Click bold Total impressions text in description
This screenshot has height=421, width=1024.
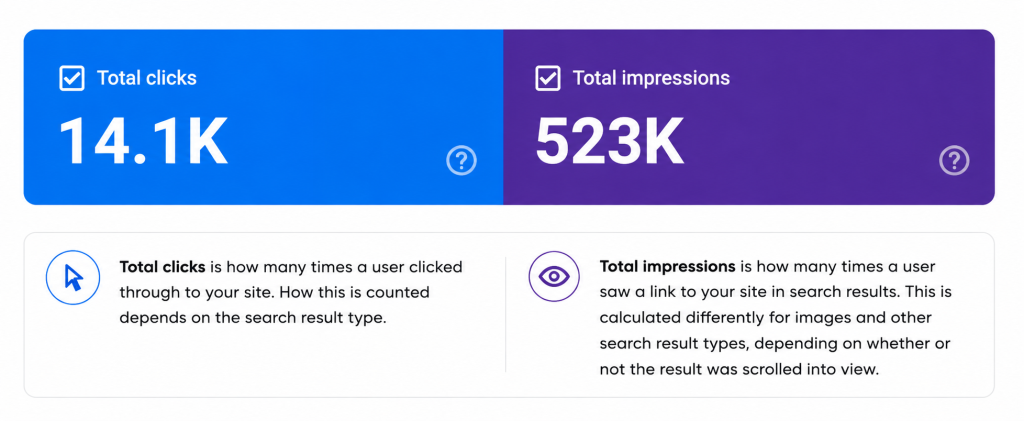pyautogui.click(x=667, y=267)
